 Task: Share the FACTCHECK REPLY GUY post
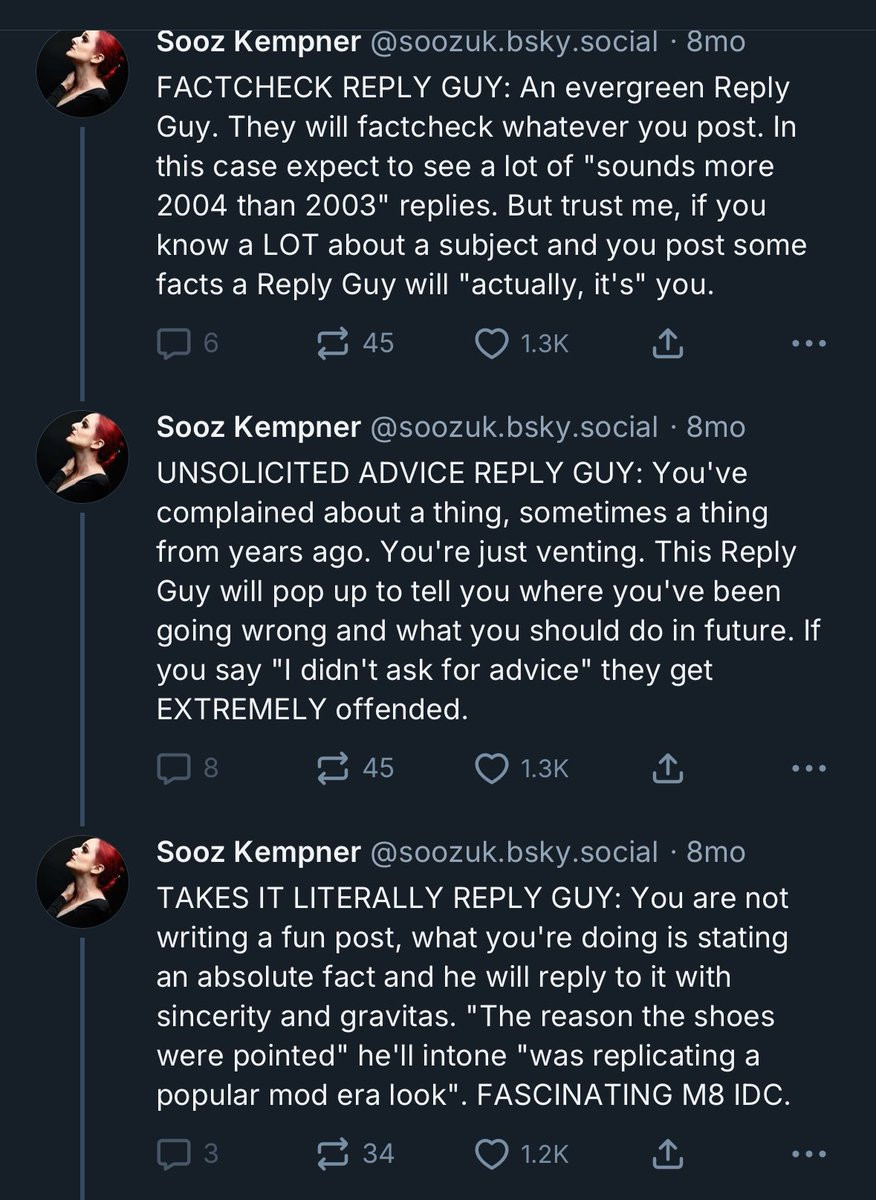point(667,344)
